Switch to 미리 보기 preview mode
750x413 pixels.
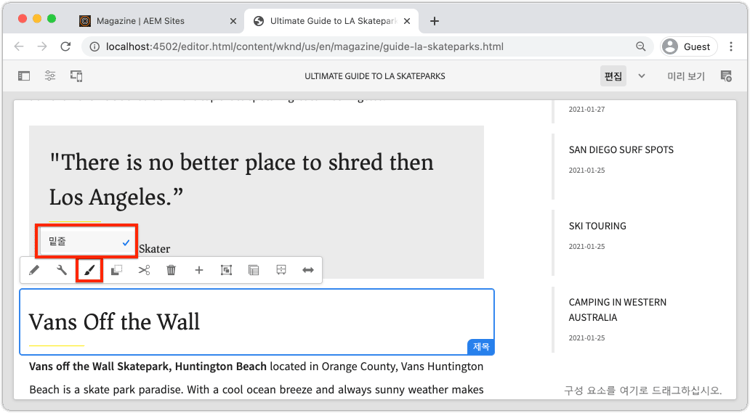tap(686, 76)
